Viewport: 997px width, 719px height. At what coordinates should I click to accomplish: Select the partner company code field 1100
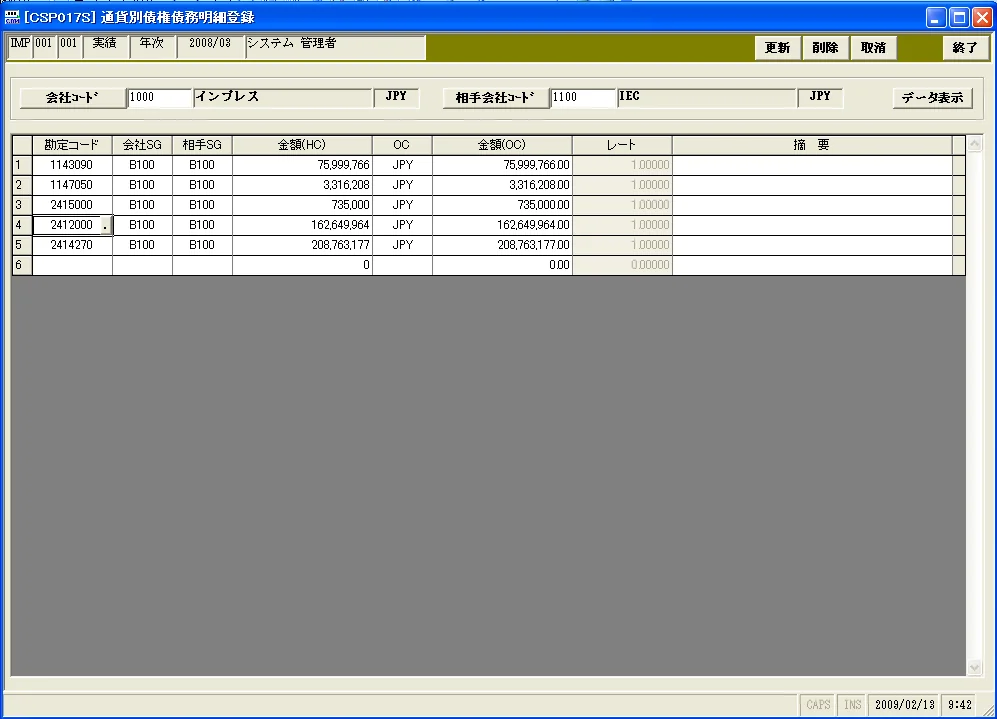[x=582, y=97]
